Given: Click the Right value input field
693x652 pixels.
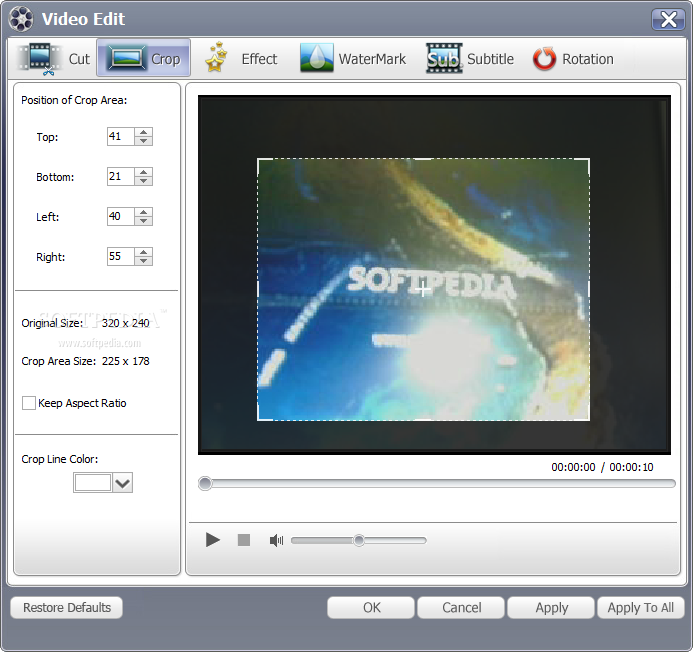Looking at the screenshot, I should (x=121, y=256).
